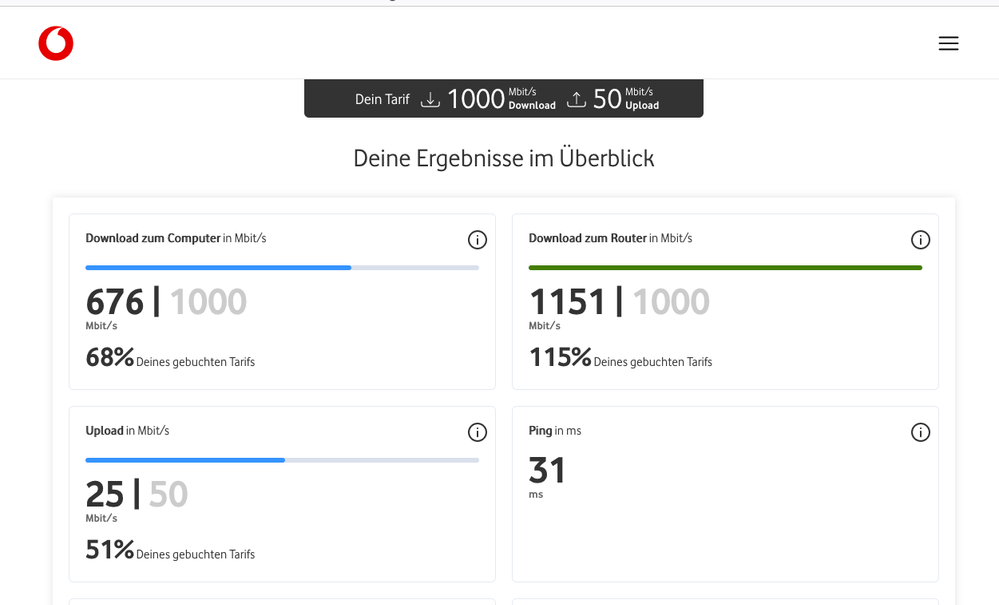Click the 115% Deines gebuchten Tarifs text
Image resolution: width=999 pixels, height=605 pixels.
tap(620, 359)
